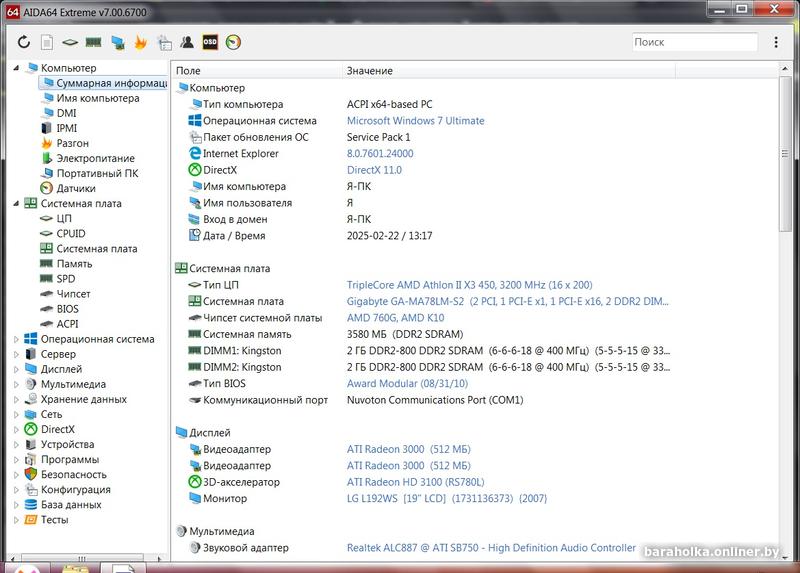
Task: Expand the Сеть tree node
Action: click(x=16, y=414)
